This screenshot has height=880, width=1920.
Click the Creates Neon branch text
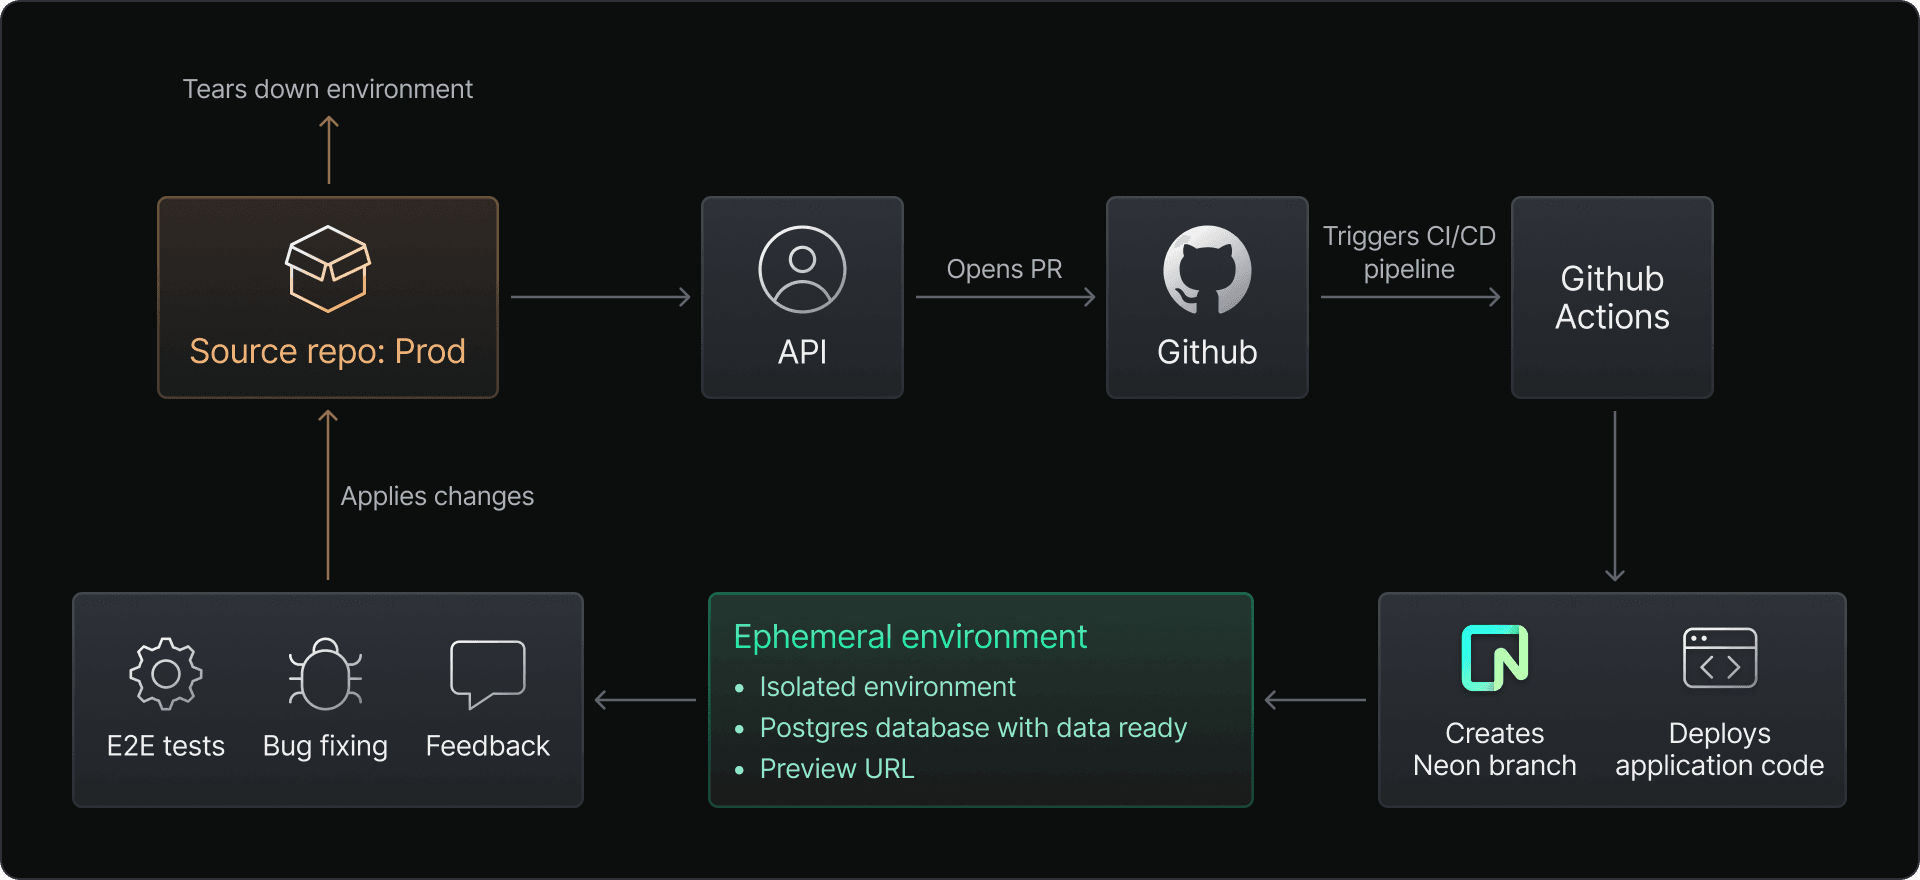point(1494,749)
